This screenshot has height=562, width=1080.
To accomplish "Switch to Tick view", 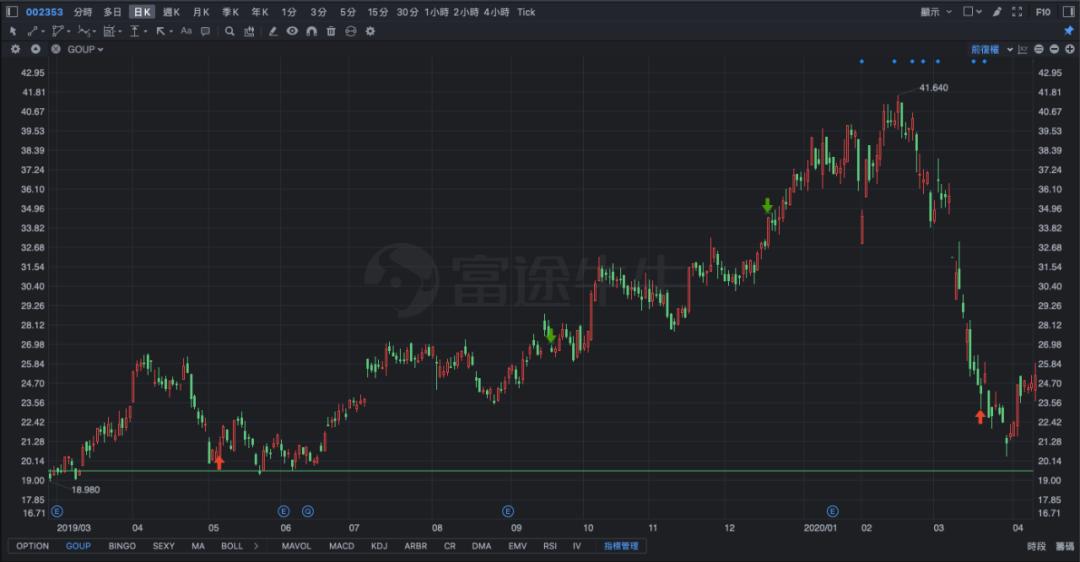I will 526,12.
